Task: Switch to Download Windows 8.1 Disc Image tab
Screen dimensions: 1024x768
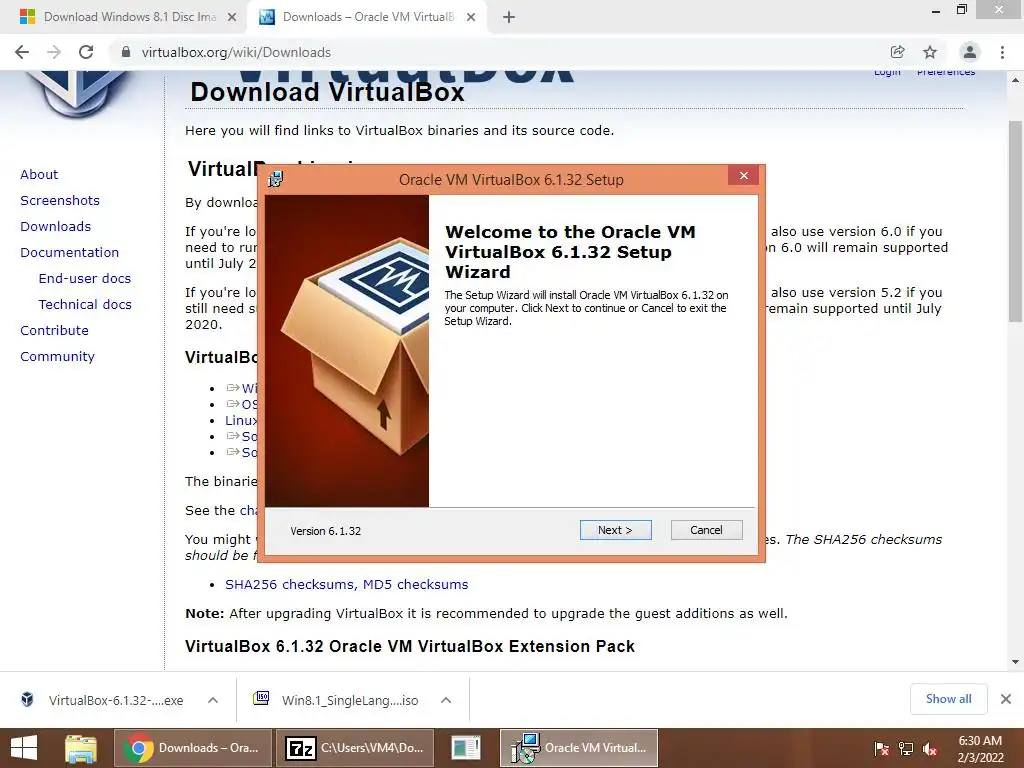Action: pos(129,17)
